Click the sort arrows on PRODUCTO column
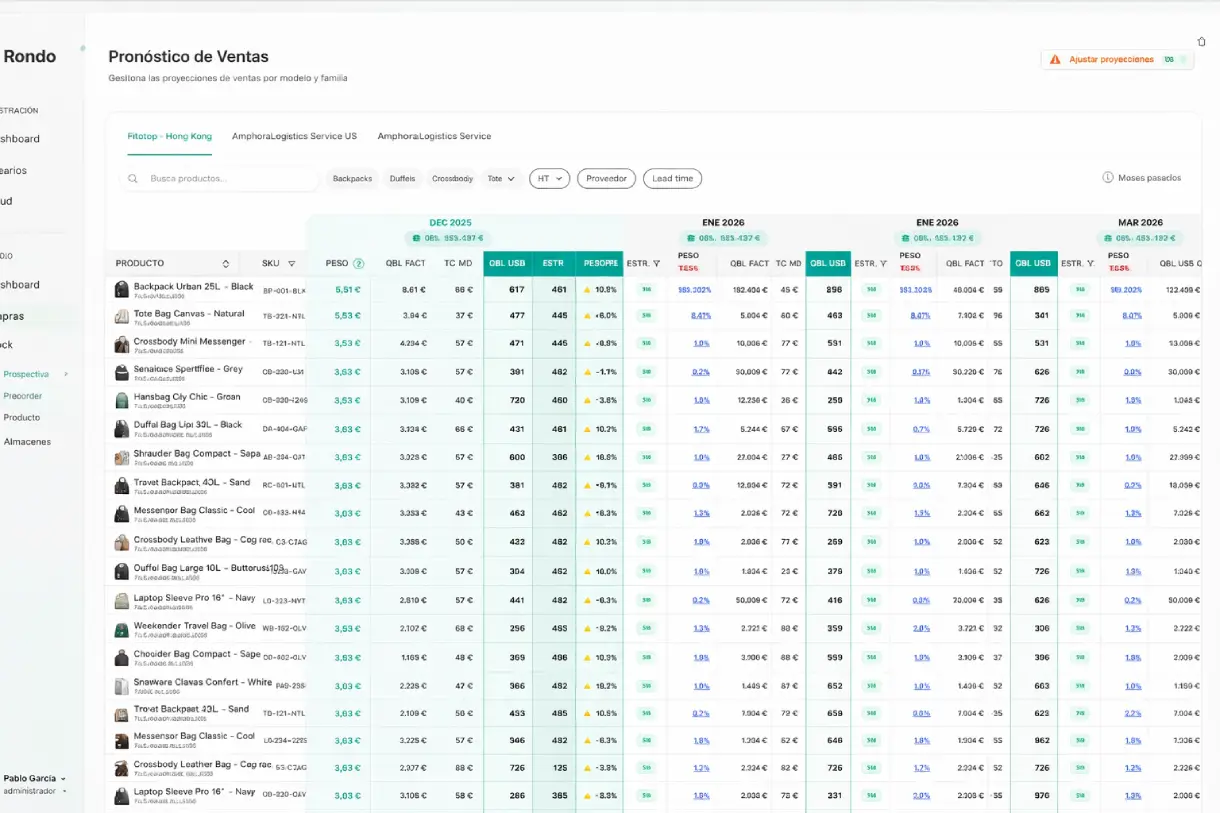This screenshot has width=1220, height=813. tap(226, 264)
